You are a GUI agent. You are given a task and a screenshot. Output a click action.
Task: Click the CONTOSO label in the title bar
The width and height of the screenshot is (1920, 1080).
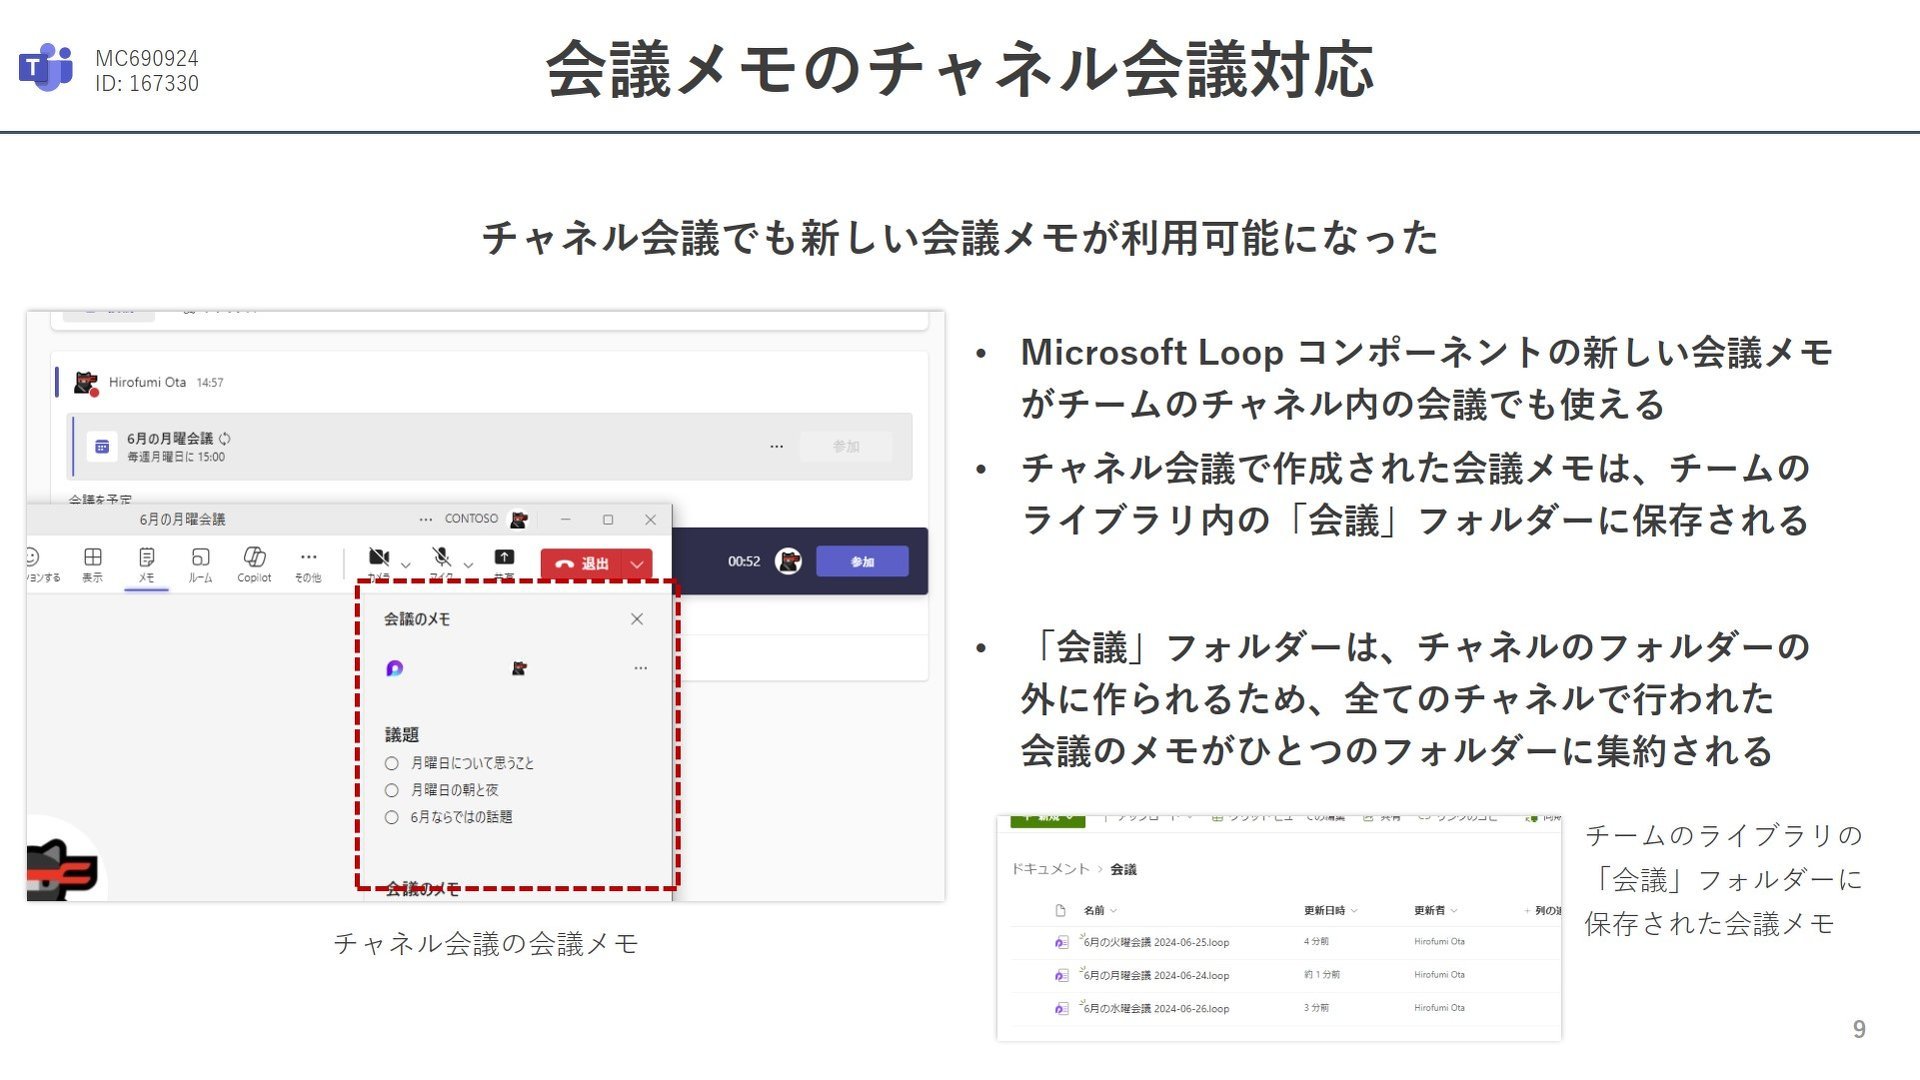471,519
